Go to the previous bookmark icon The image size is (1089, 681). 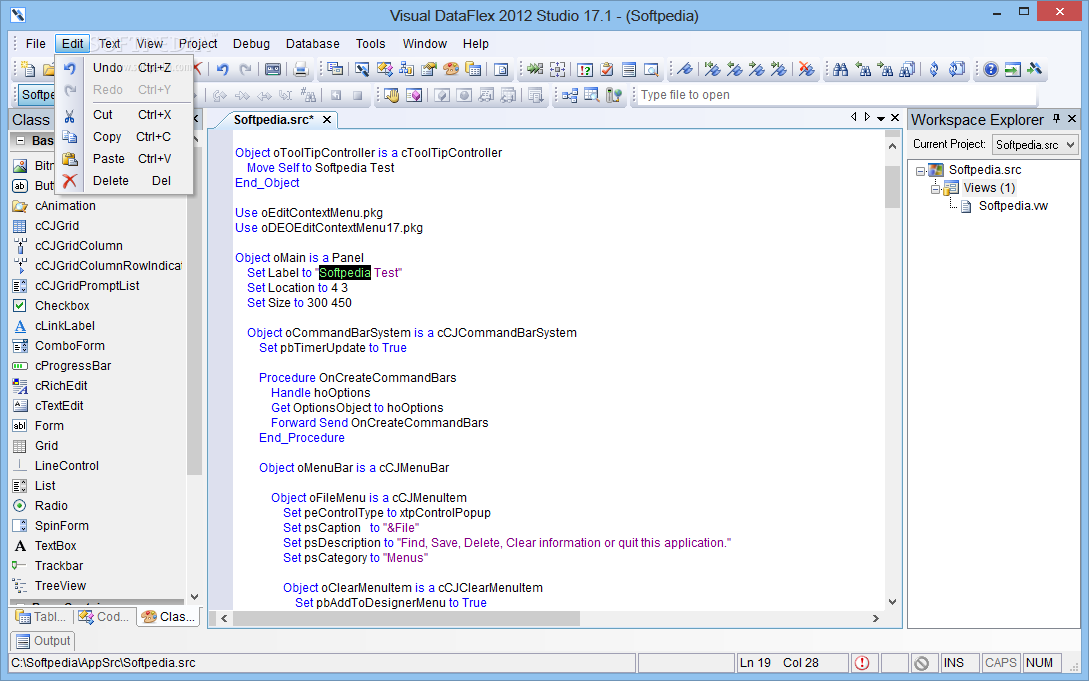click(x=734, y=69)
